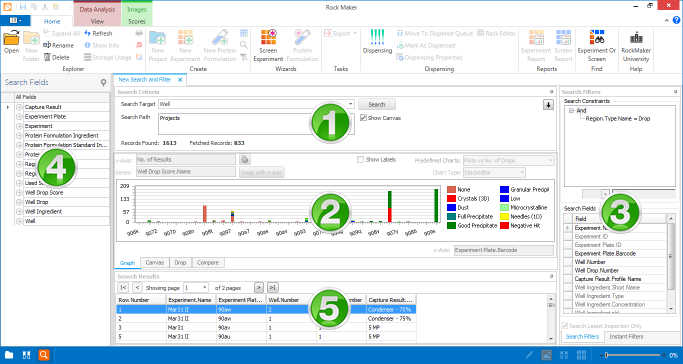Open the Dispensing tool
The image size is (683, 364).
(x=377, y=42)
